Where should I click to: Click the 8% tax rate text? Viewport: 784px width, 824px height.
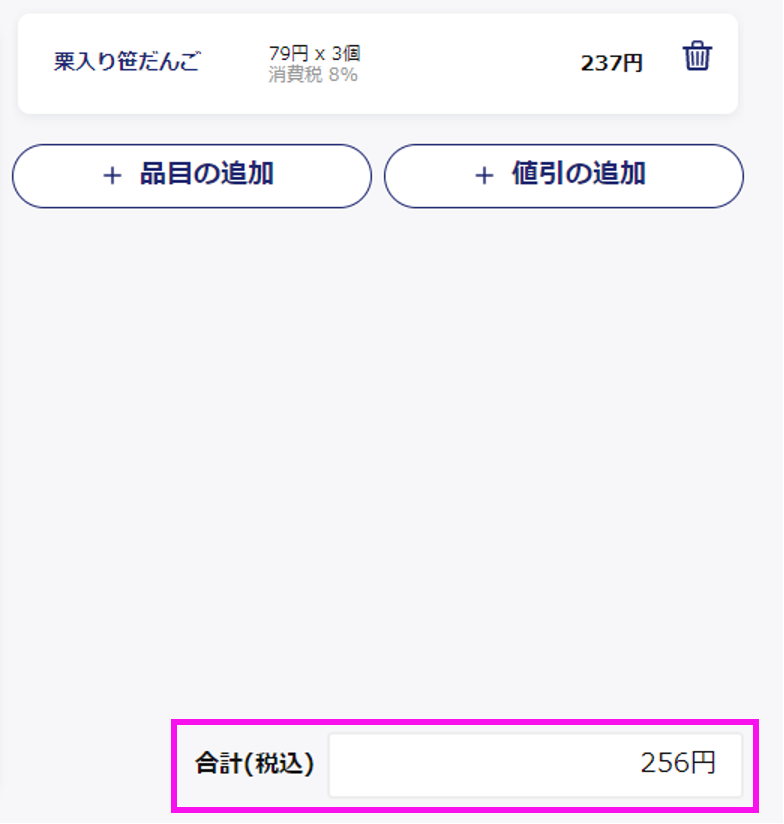[343, 75]
